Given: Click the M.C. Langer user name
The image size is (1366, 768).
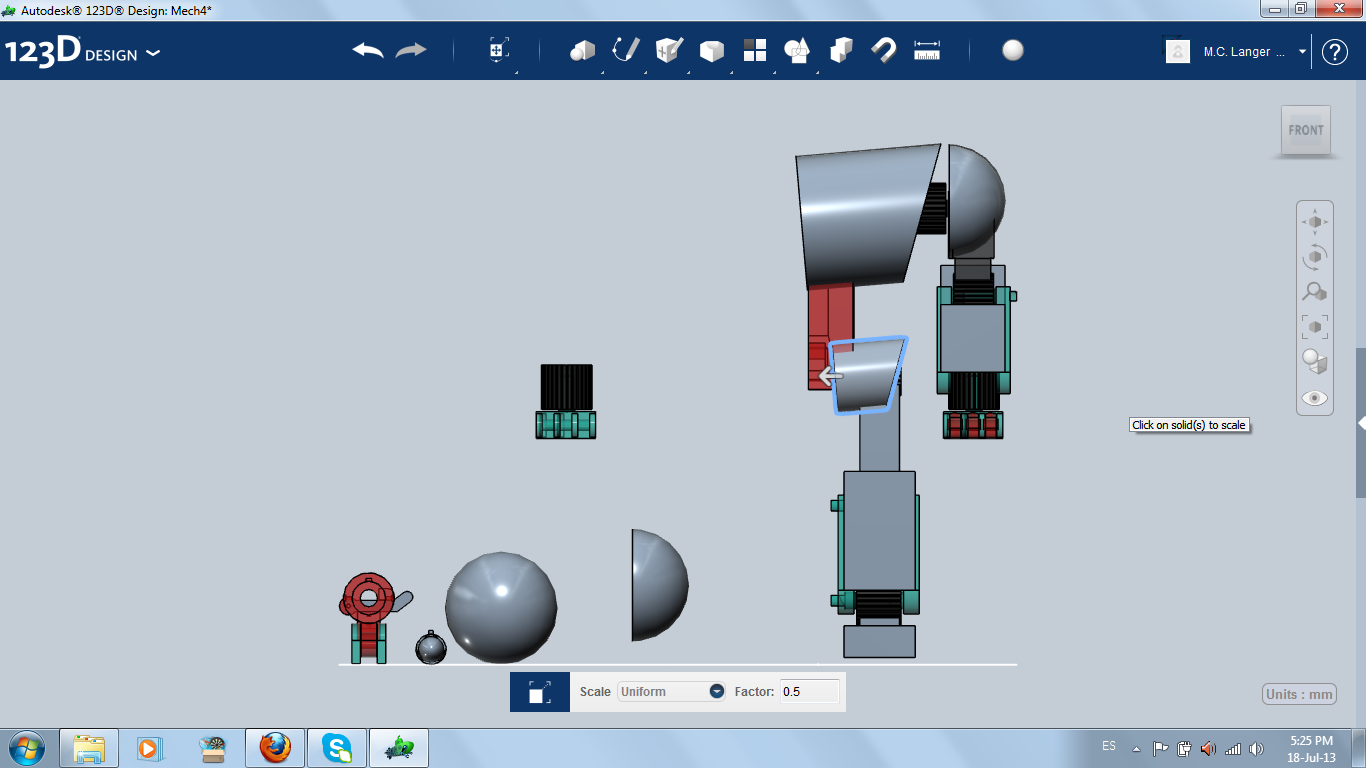Looking at the screenshot, I should pyautogui.click(x=1244, y=52).
